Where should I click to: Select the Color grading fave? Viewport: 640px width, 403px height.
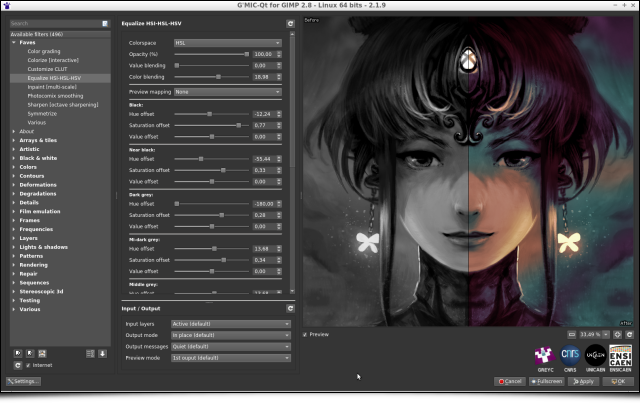[44, 51]
